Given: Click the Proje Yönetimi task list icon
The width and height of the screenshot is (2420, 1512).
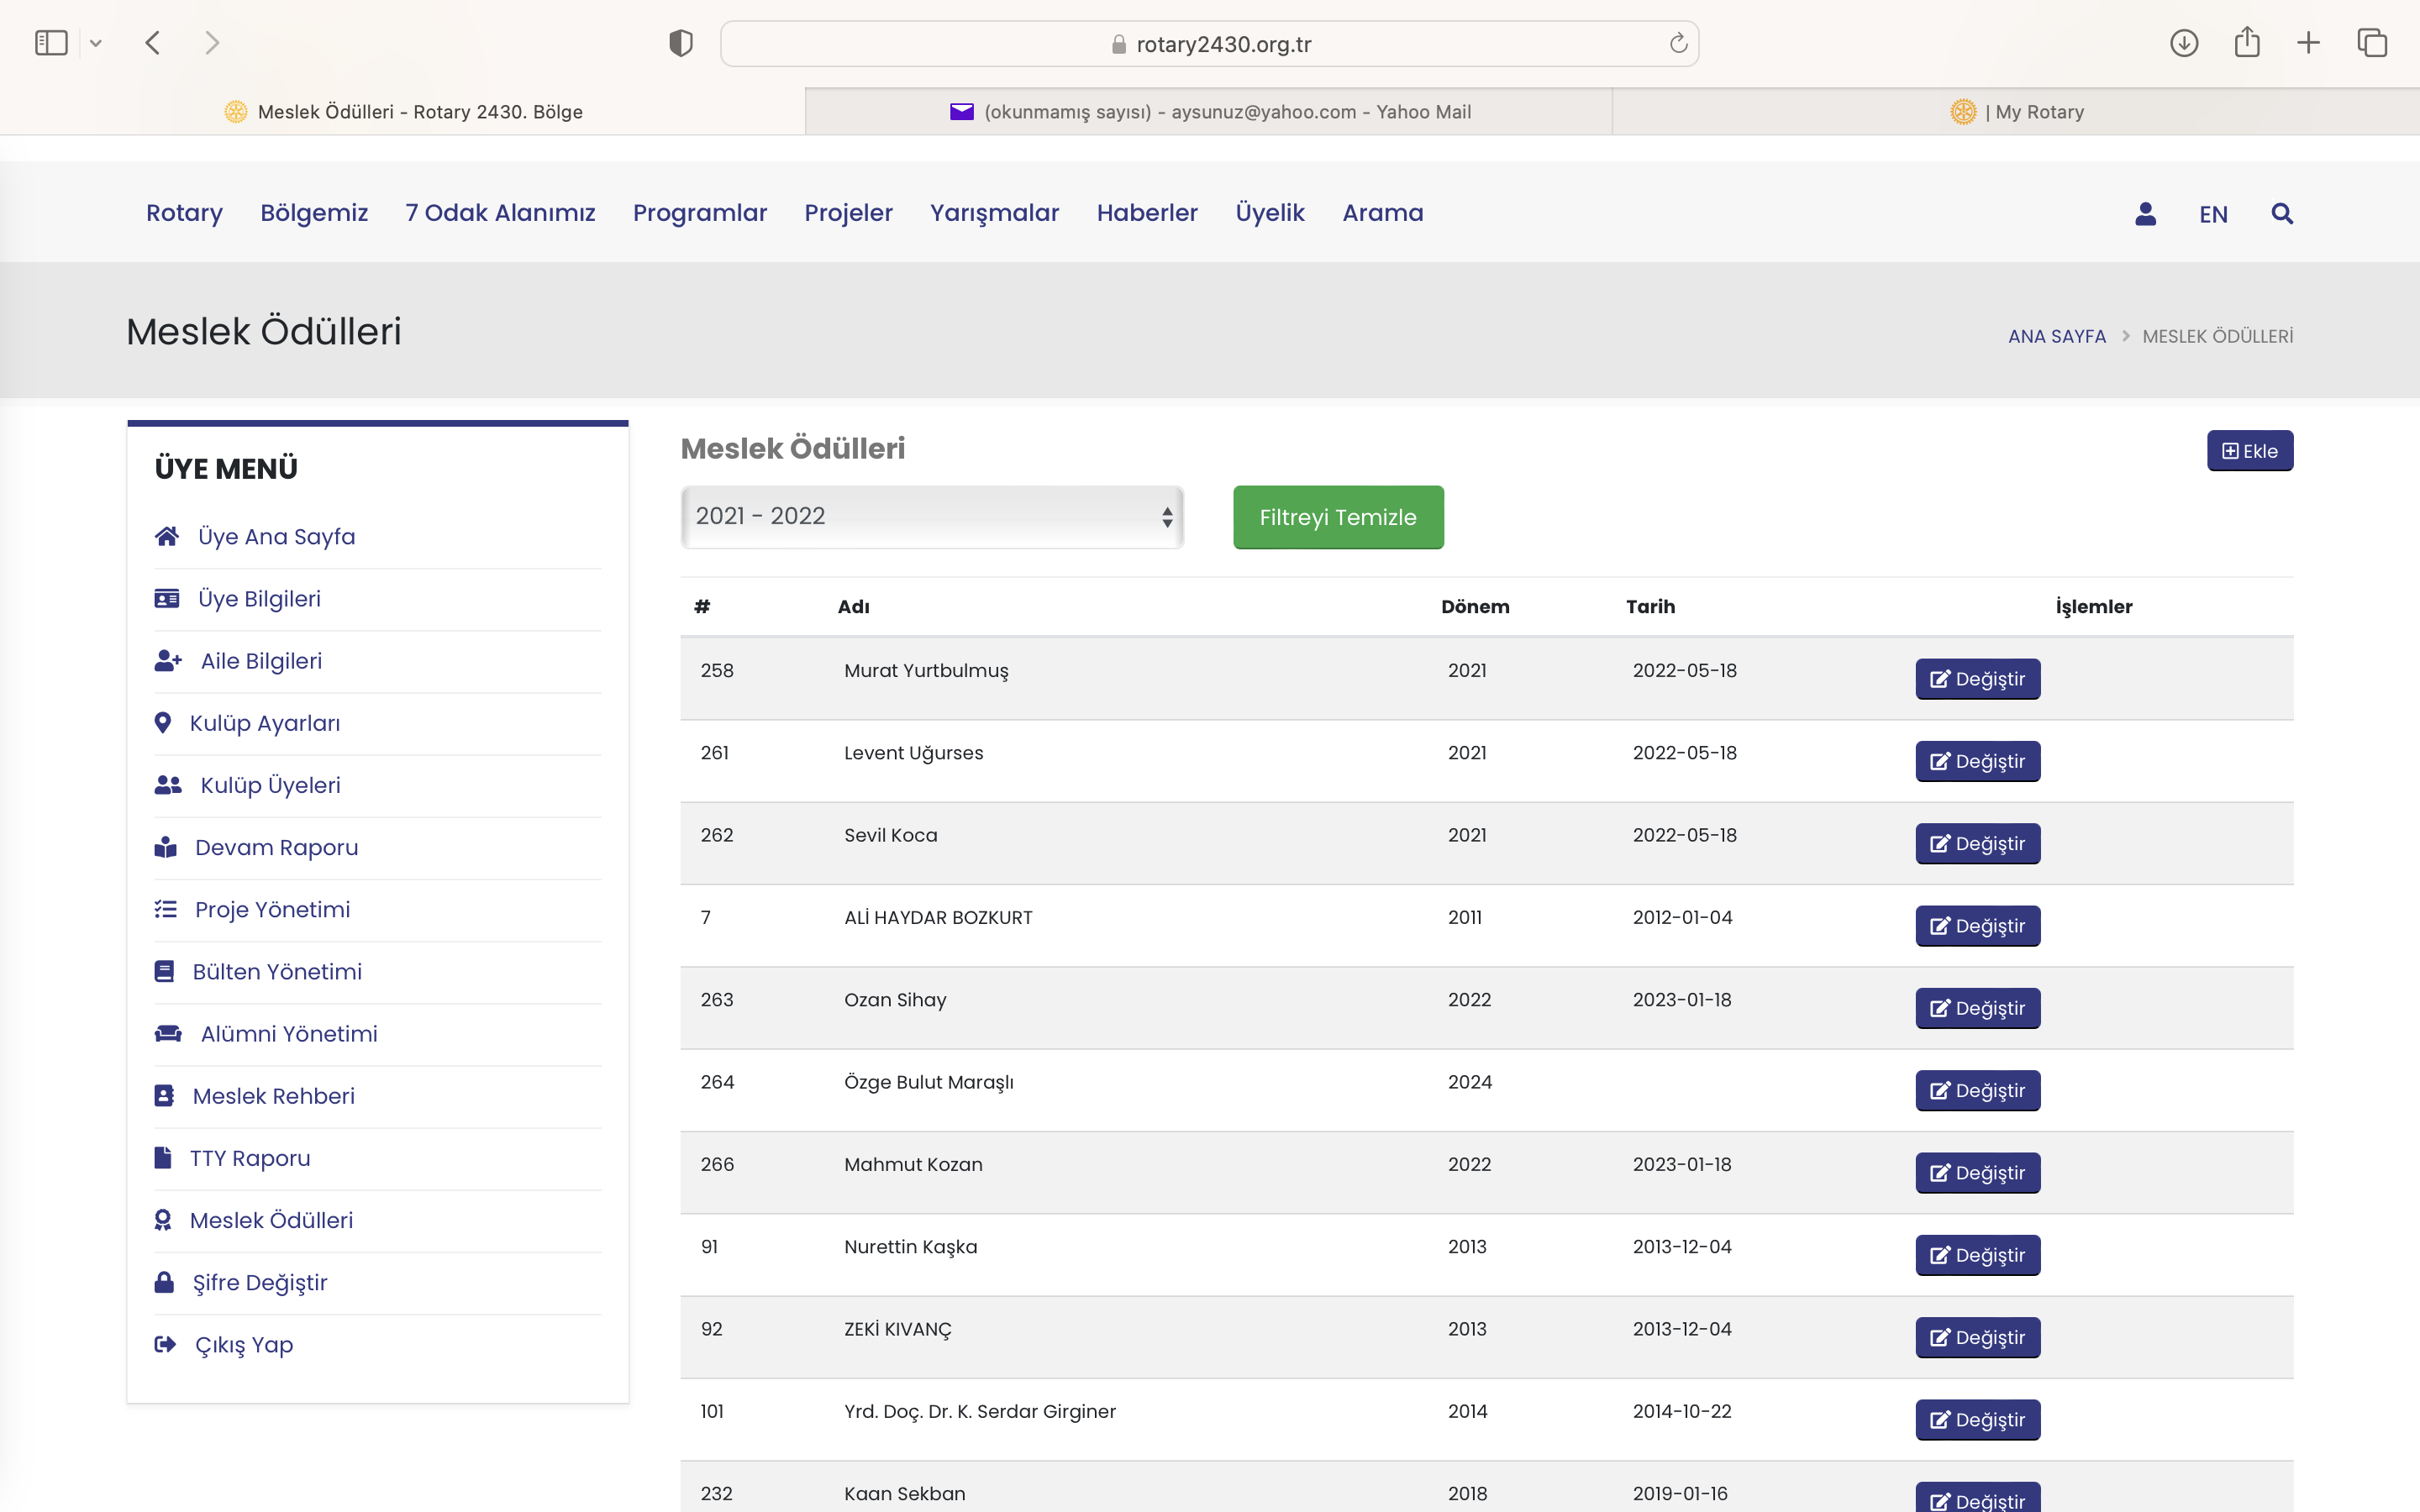Looking at the screenshot, I should (166, 910).
